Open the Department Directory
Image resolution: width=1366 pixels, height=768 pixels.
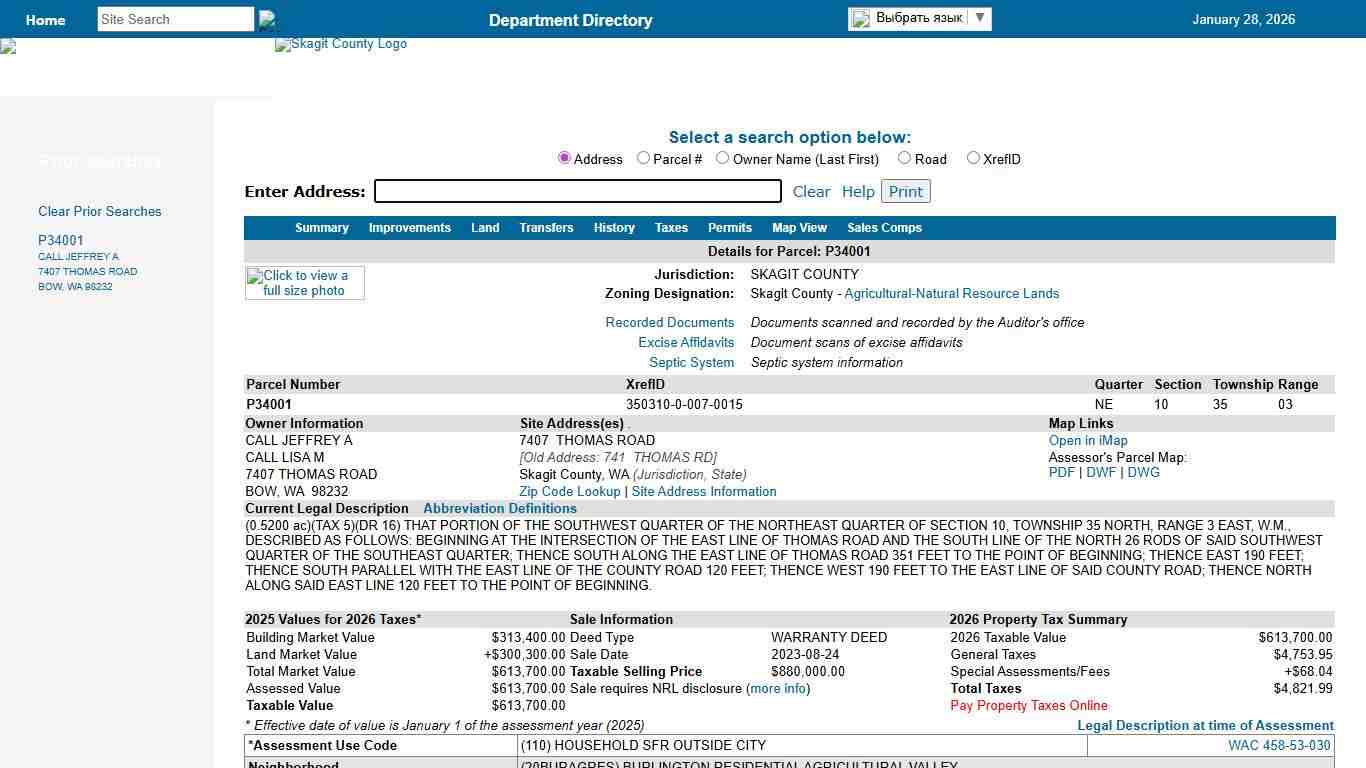coord(570,20)
